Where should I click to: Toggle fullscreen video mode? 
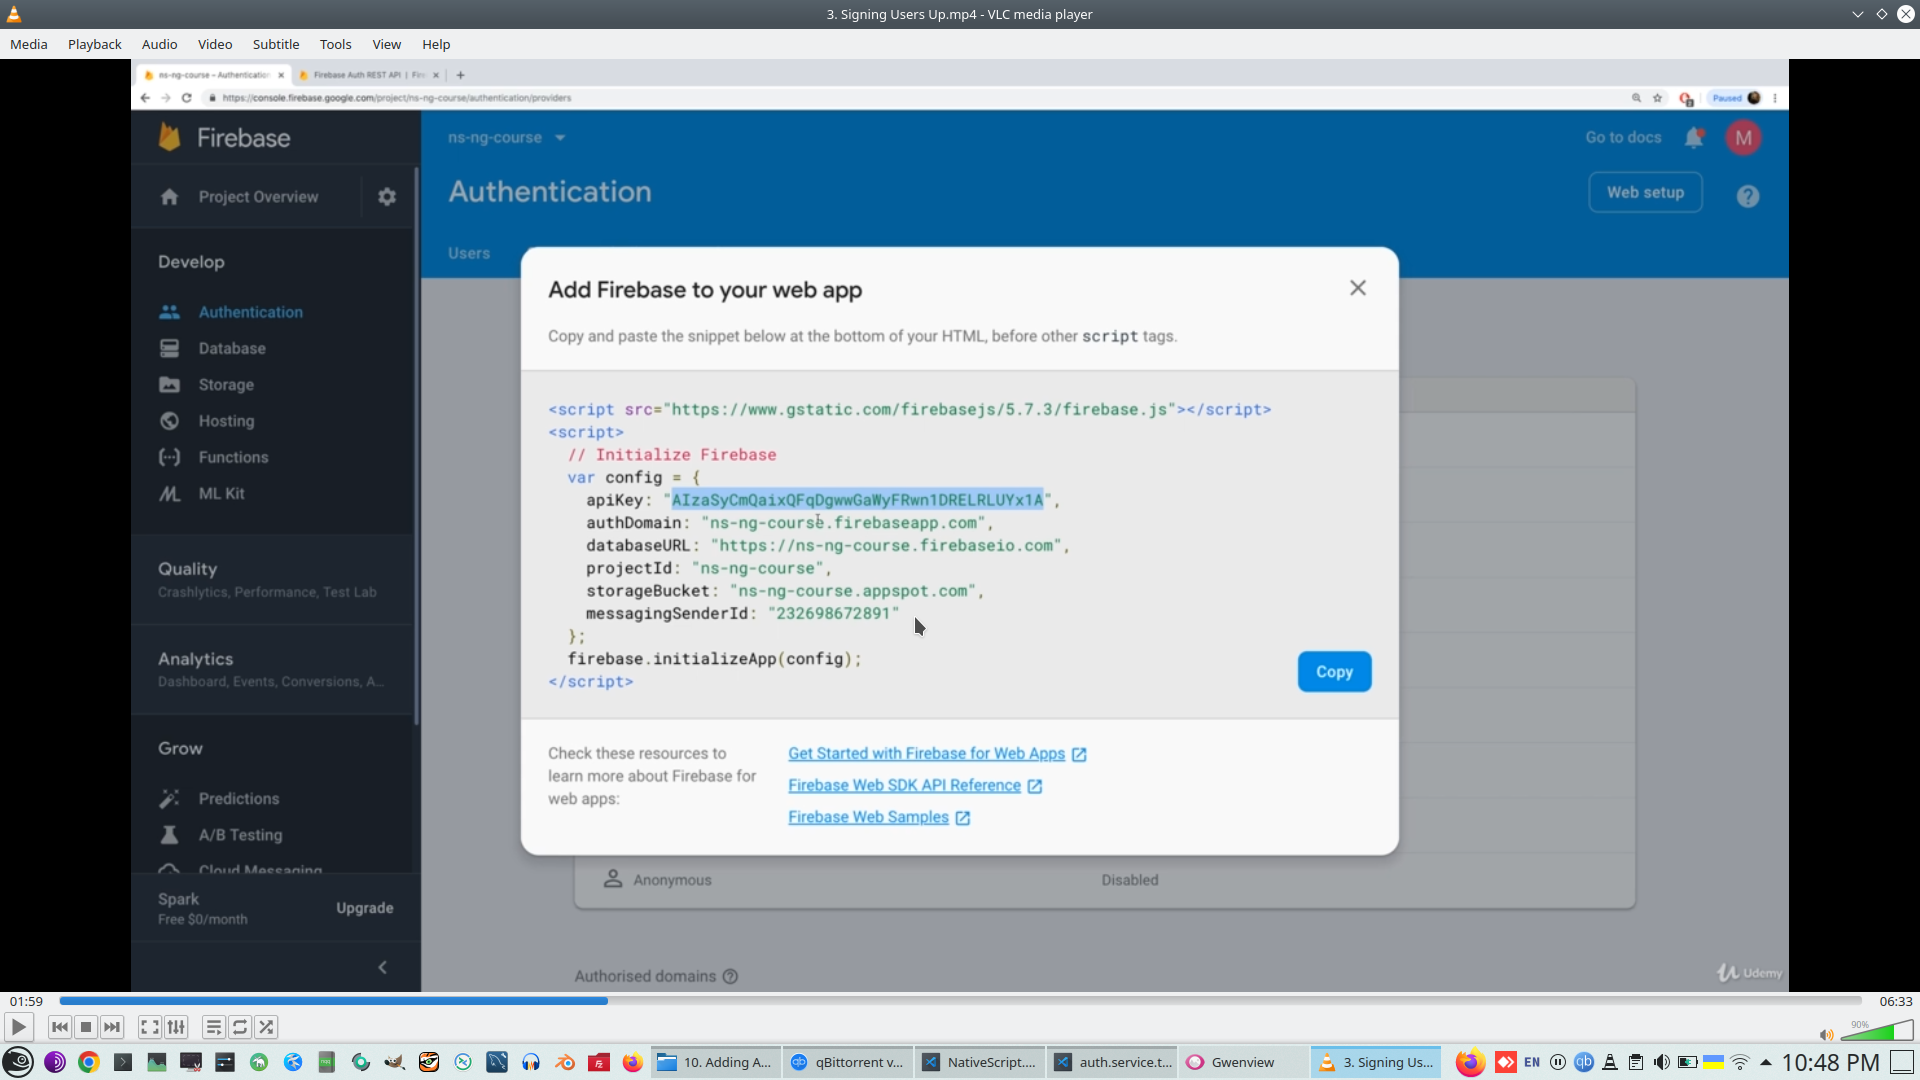(x=149, y=1027)
